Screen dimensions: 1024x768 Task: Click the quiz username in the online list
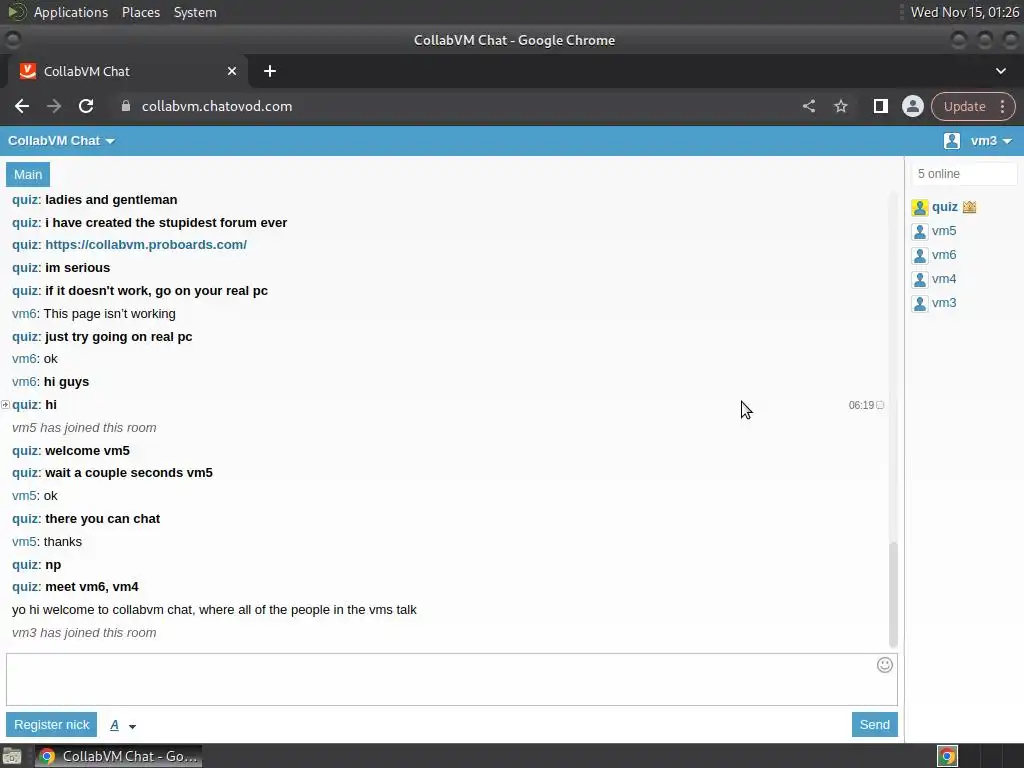[x=944, y=207]
